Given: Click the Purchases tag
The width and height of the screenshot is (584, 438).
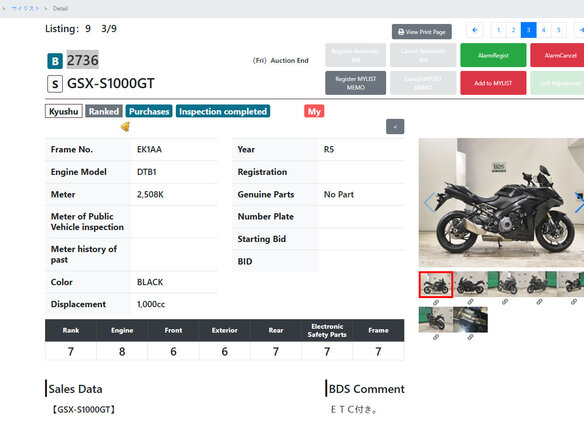Looking at the screenshot, I should pos(149,111).
